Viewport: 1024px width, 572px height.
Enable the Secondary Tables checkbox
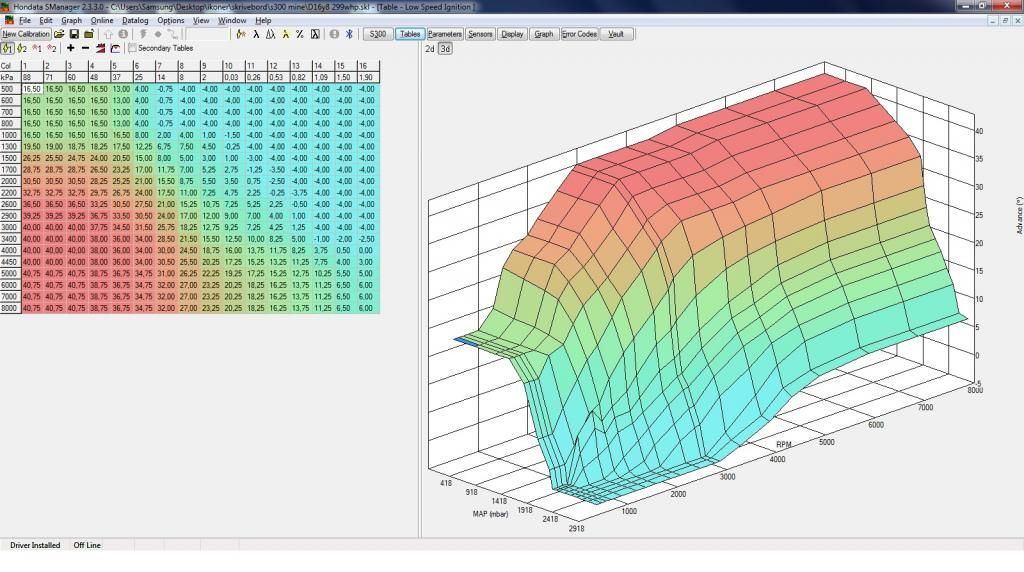pos(133,48)
